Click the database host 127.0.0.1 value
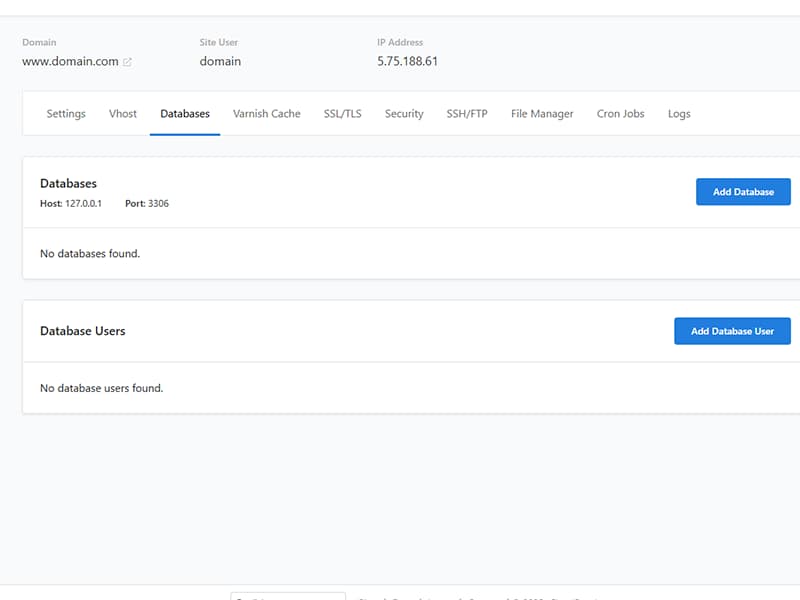 point(83,204)
